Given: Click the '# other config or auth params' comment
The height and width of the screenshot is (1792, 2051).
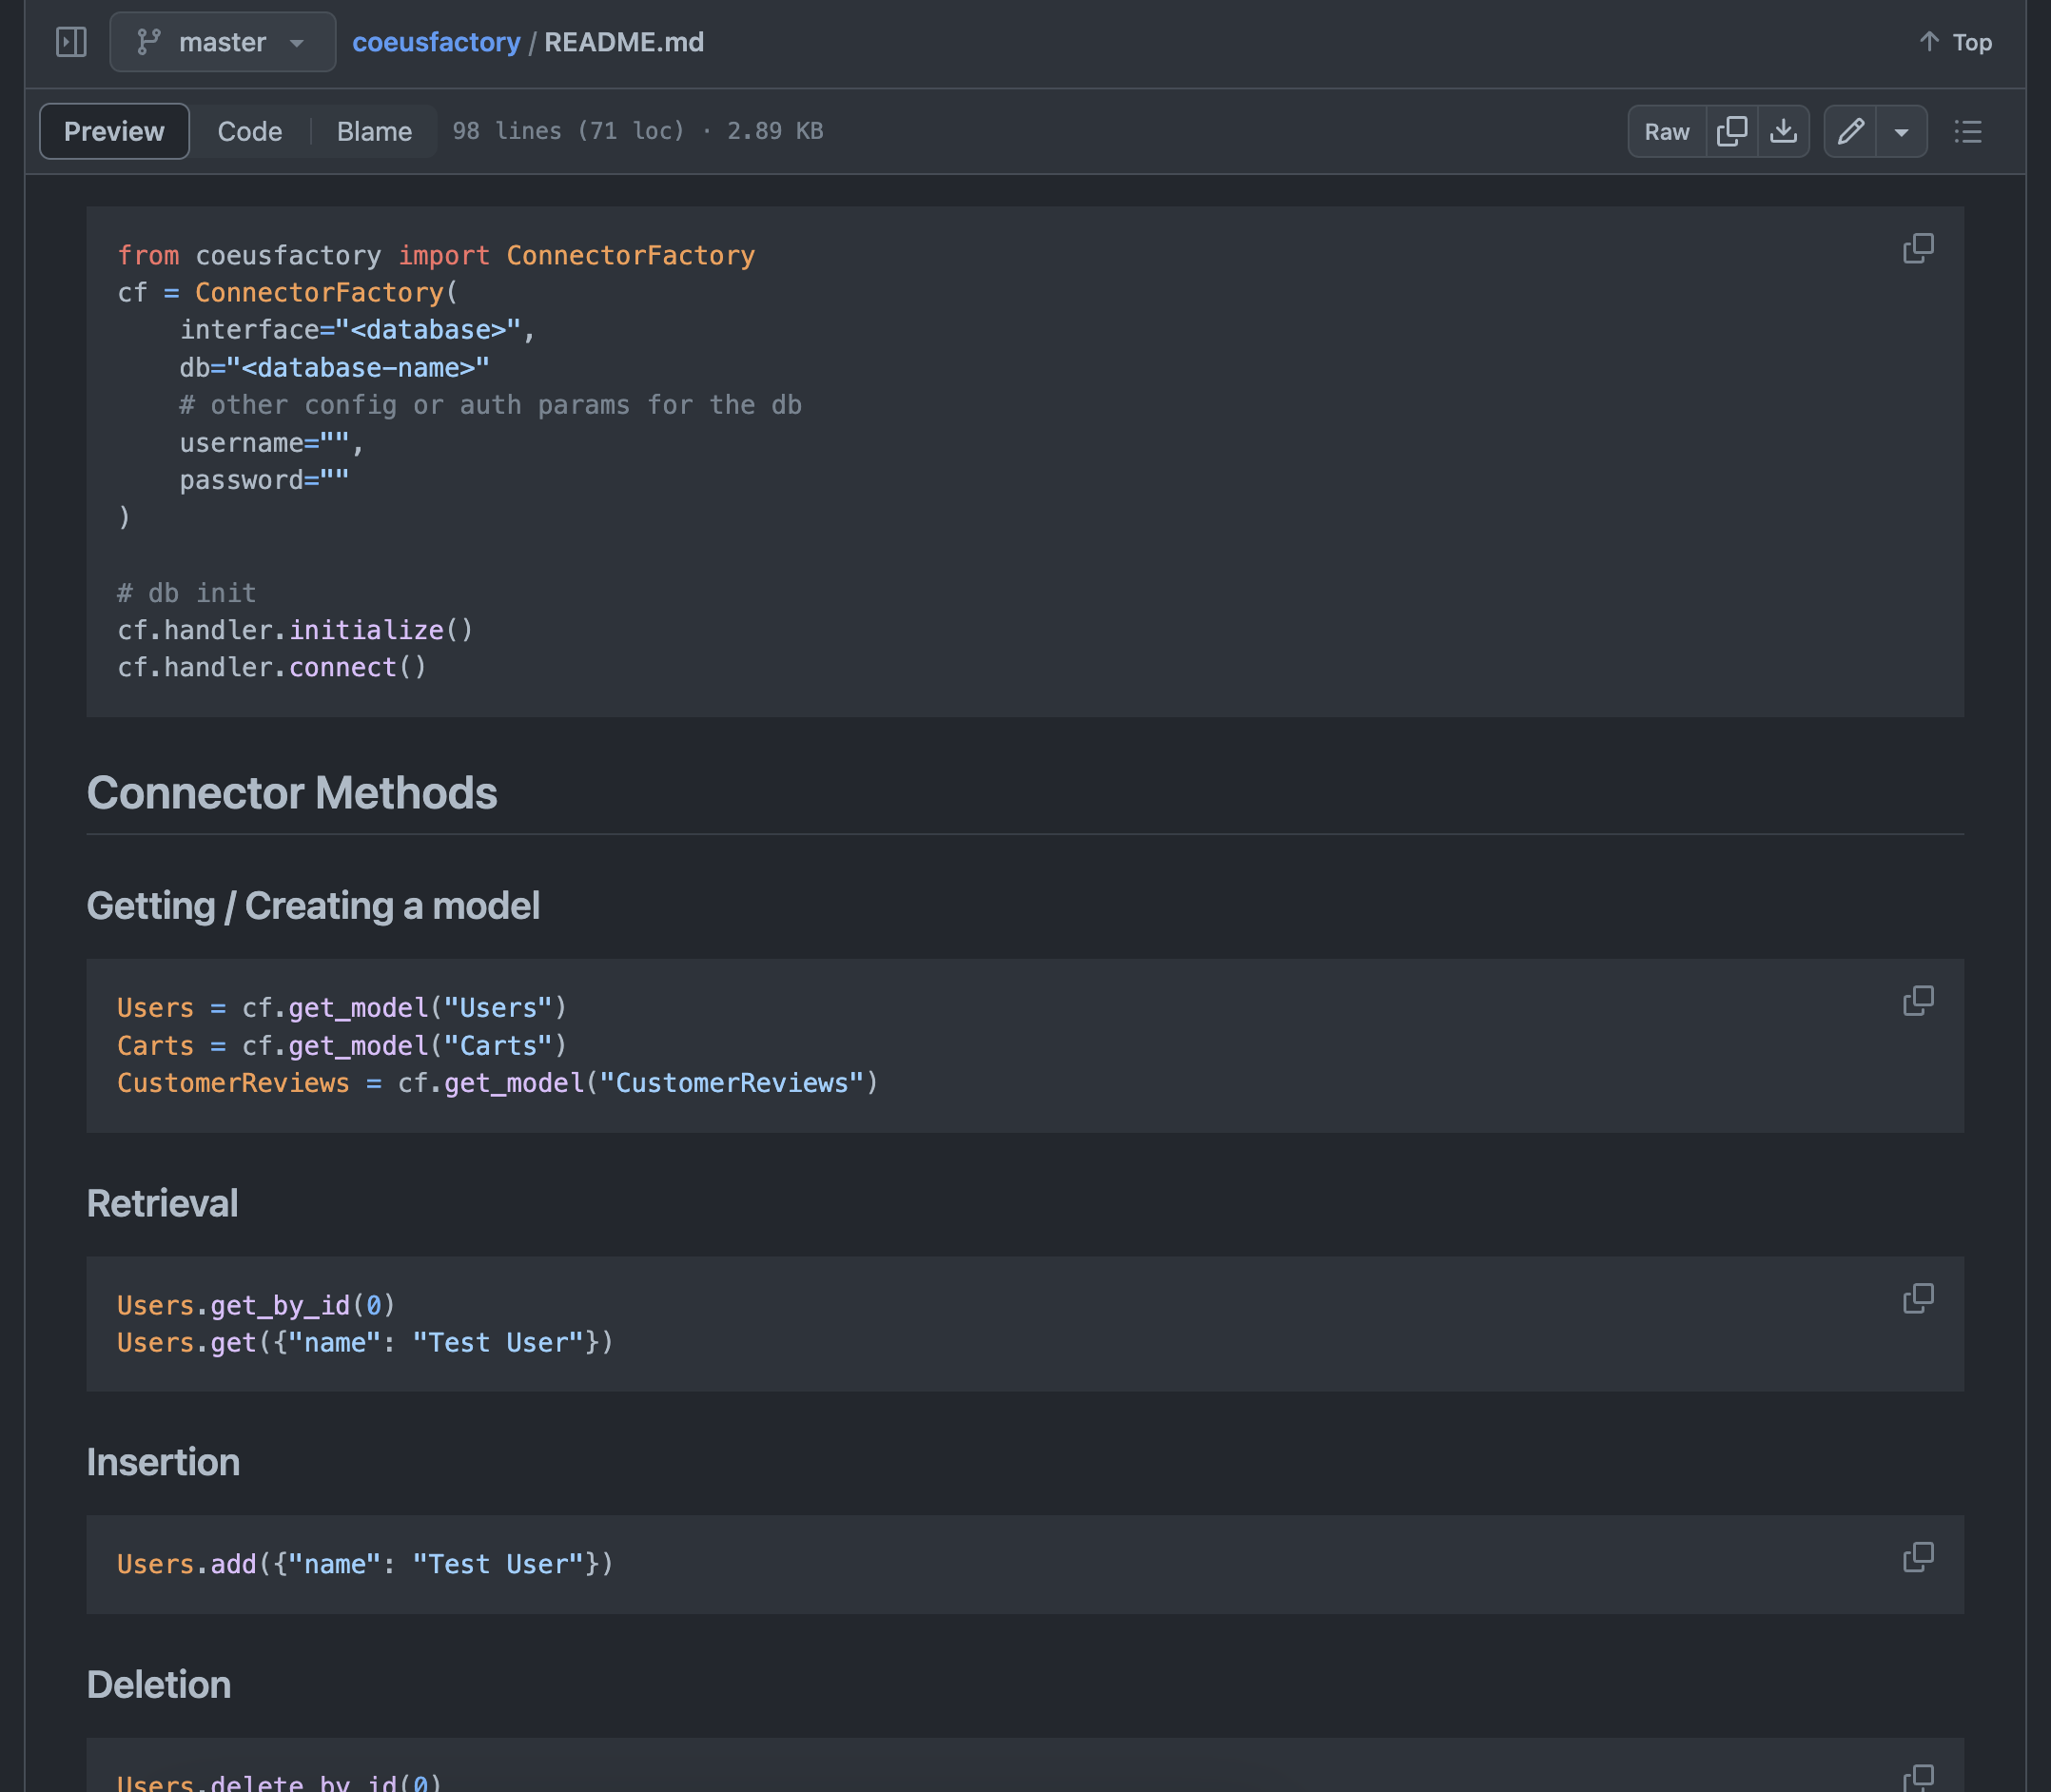Looking at the screenshot, I should tap(490, 405).
